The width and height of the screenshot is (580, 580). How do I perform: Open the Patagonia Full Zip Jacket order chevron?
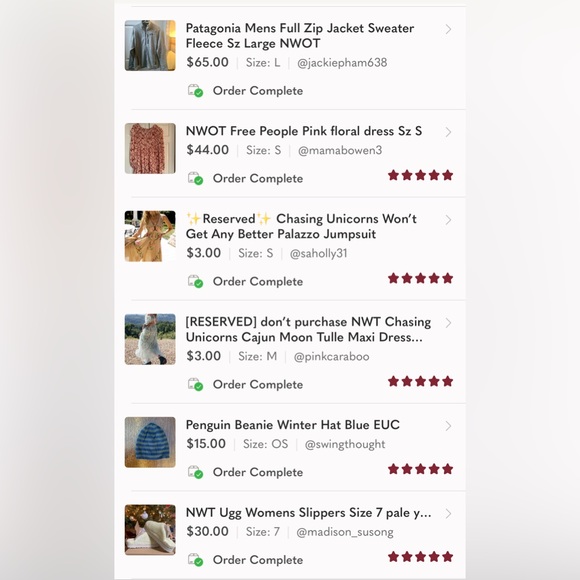(448, 29)
